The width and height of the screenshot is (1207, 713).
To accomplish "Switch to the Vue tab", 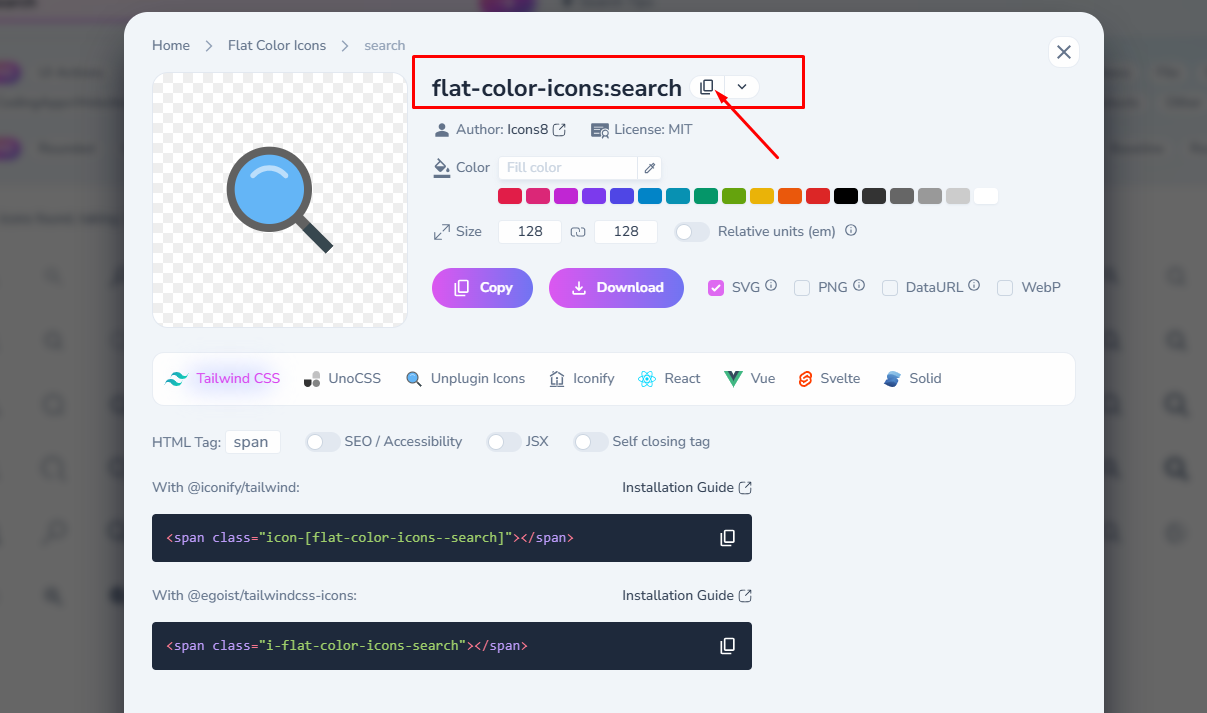I will [x=750, y=379].
